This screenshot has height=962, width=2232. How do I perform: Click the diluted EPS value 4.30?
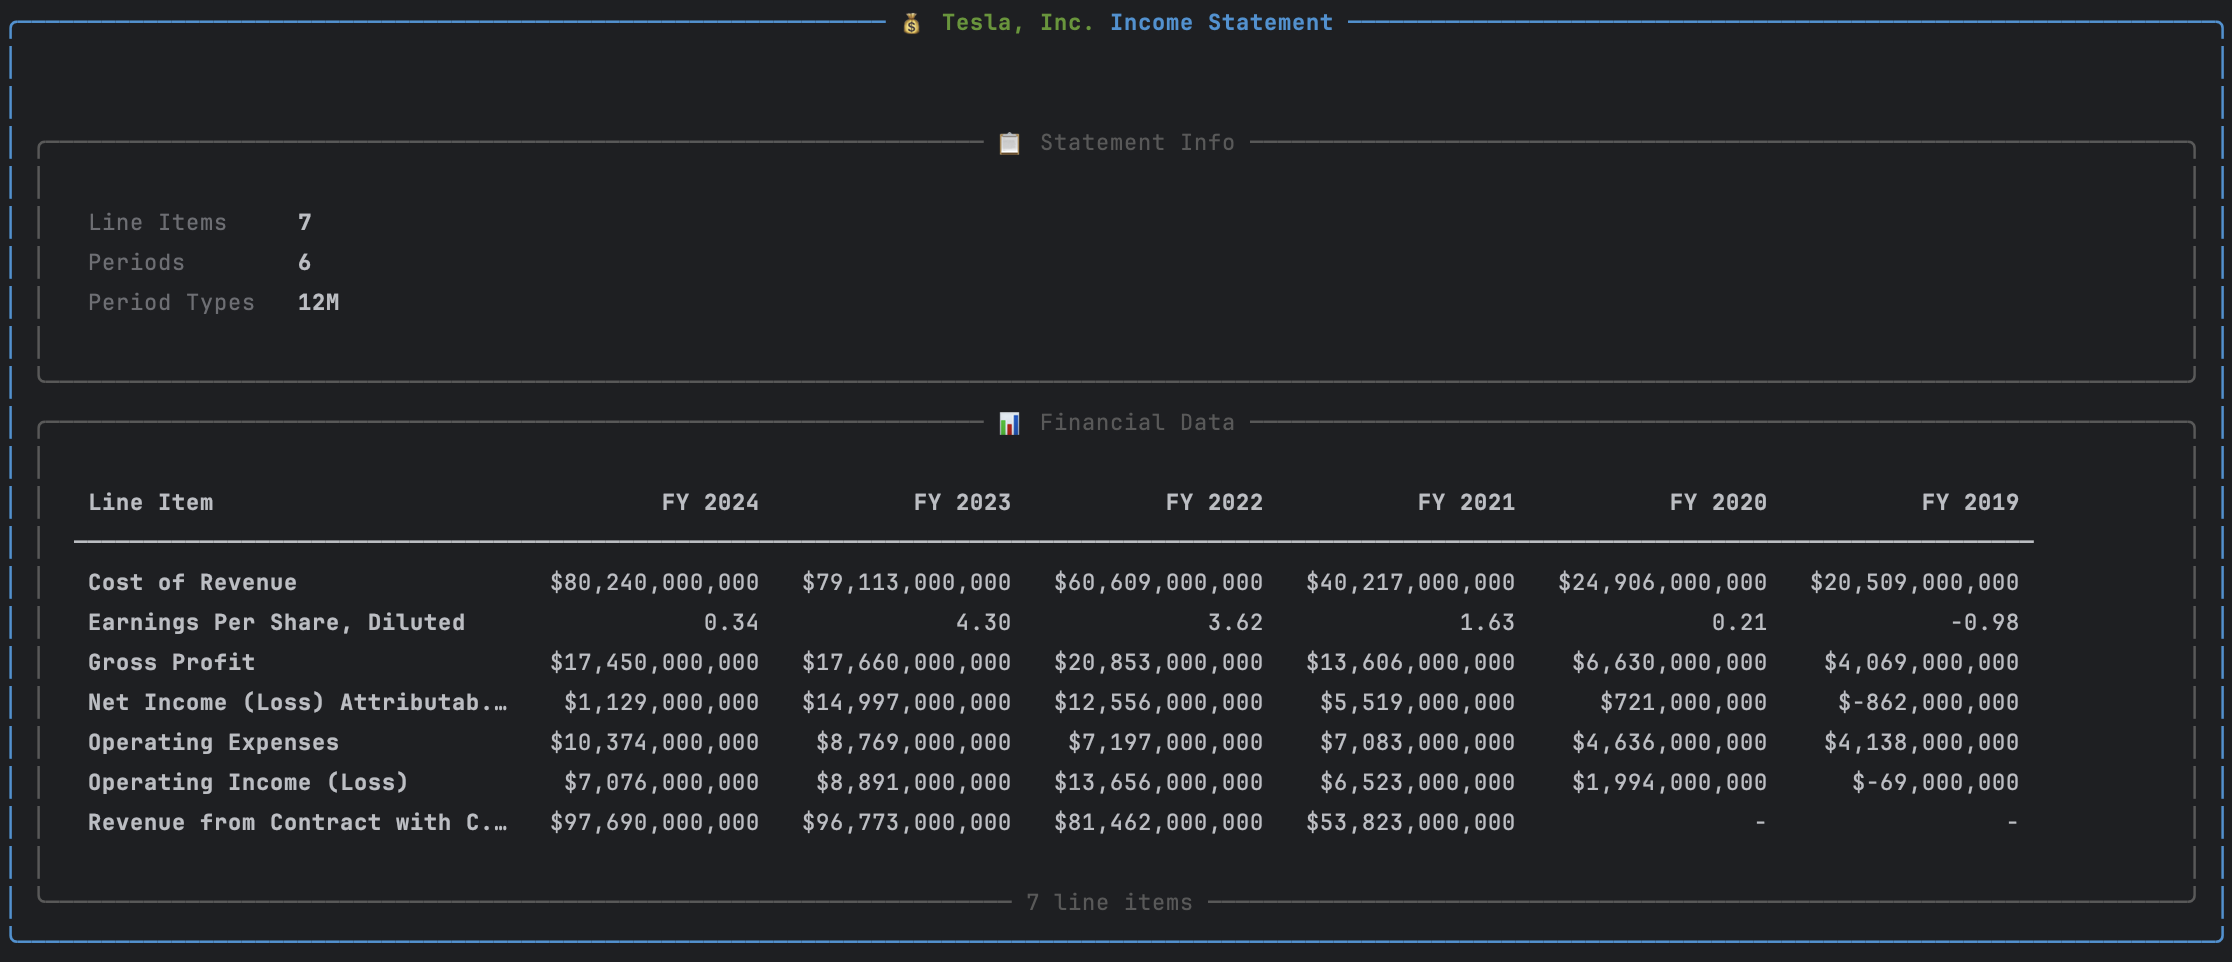point(983,622)
